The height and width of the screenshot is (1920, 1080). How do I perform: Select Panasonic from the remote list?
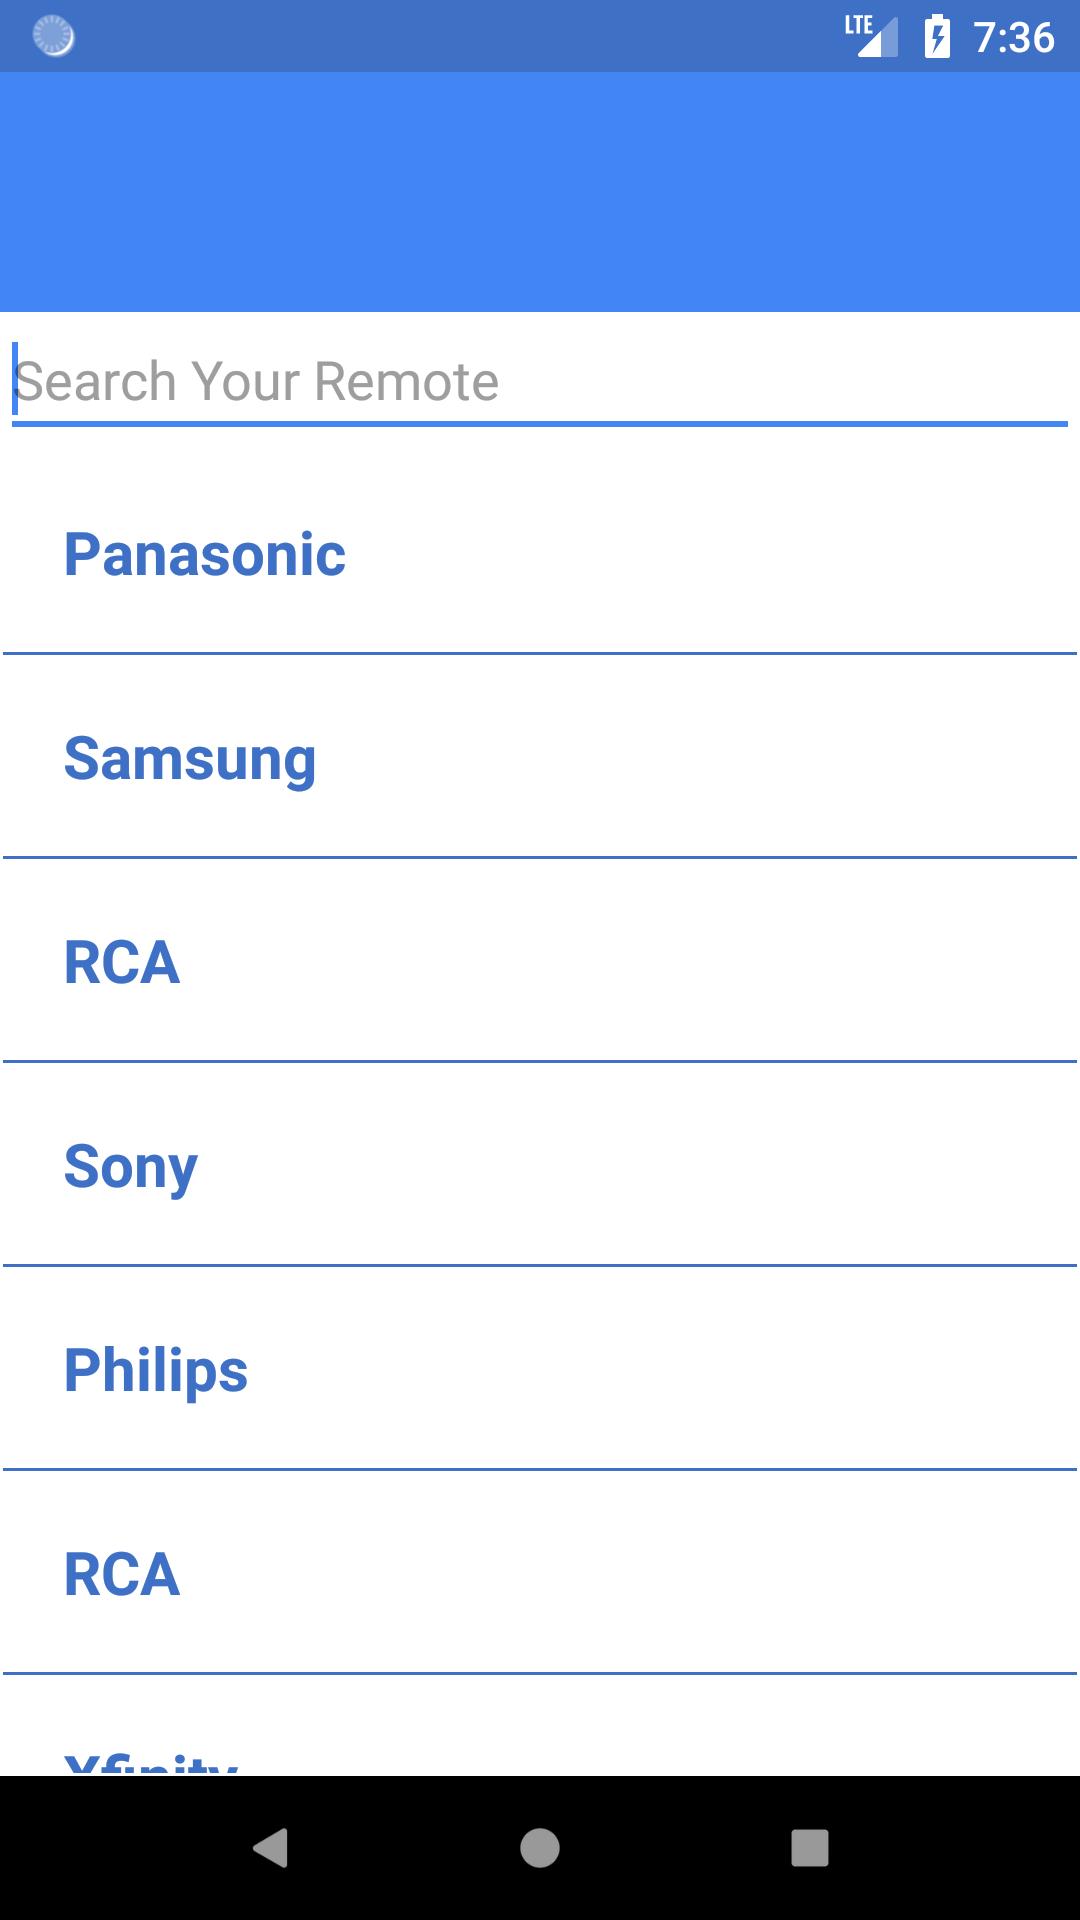pyautogui.click(x=205, y=554)
